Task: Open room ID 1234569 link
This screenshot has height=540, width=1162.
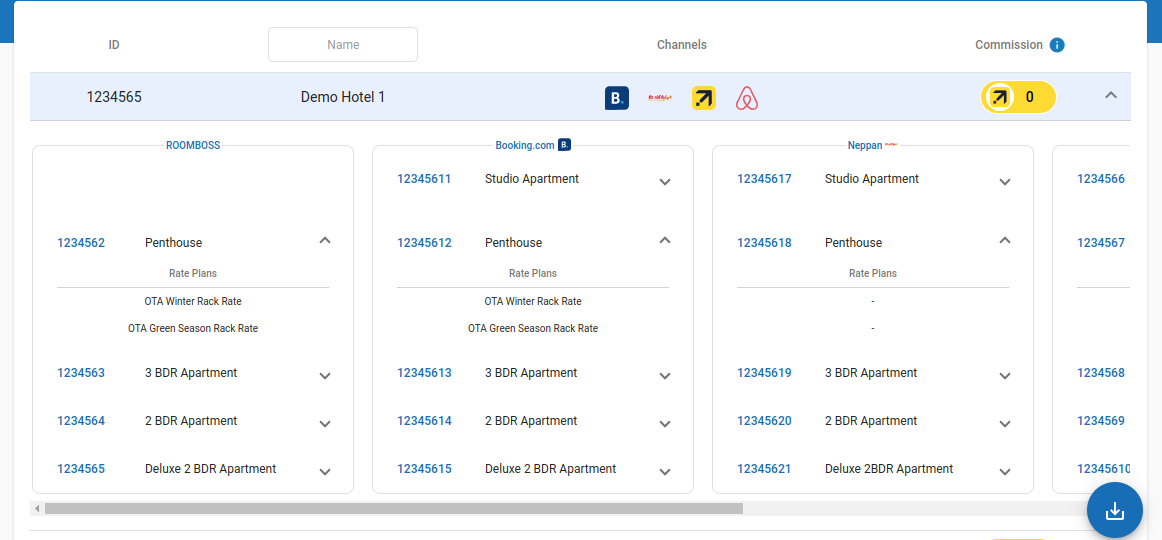Action: coord(1100,421)
